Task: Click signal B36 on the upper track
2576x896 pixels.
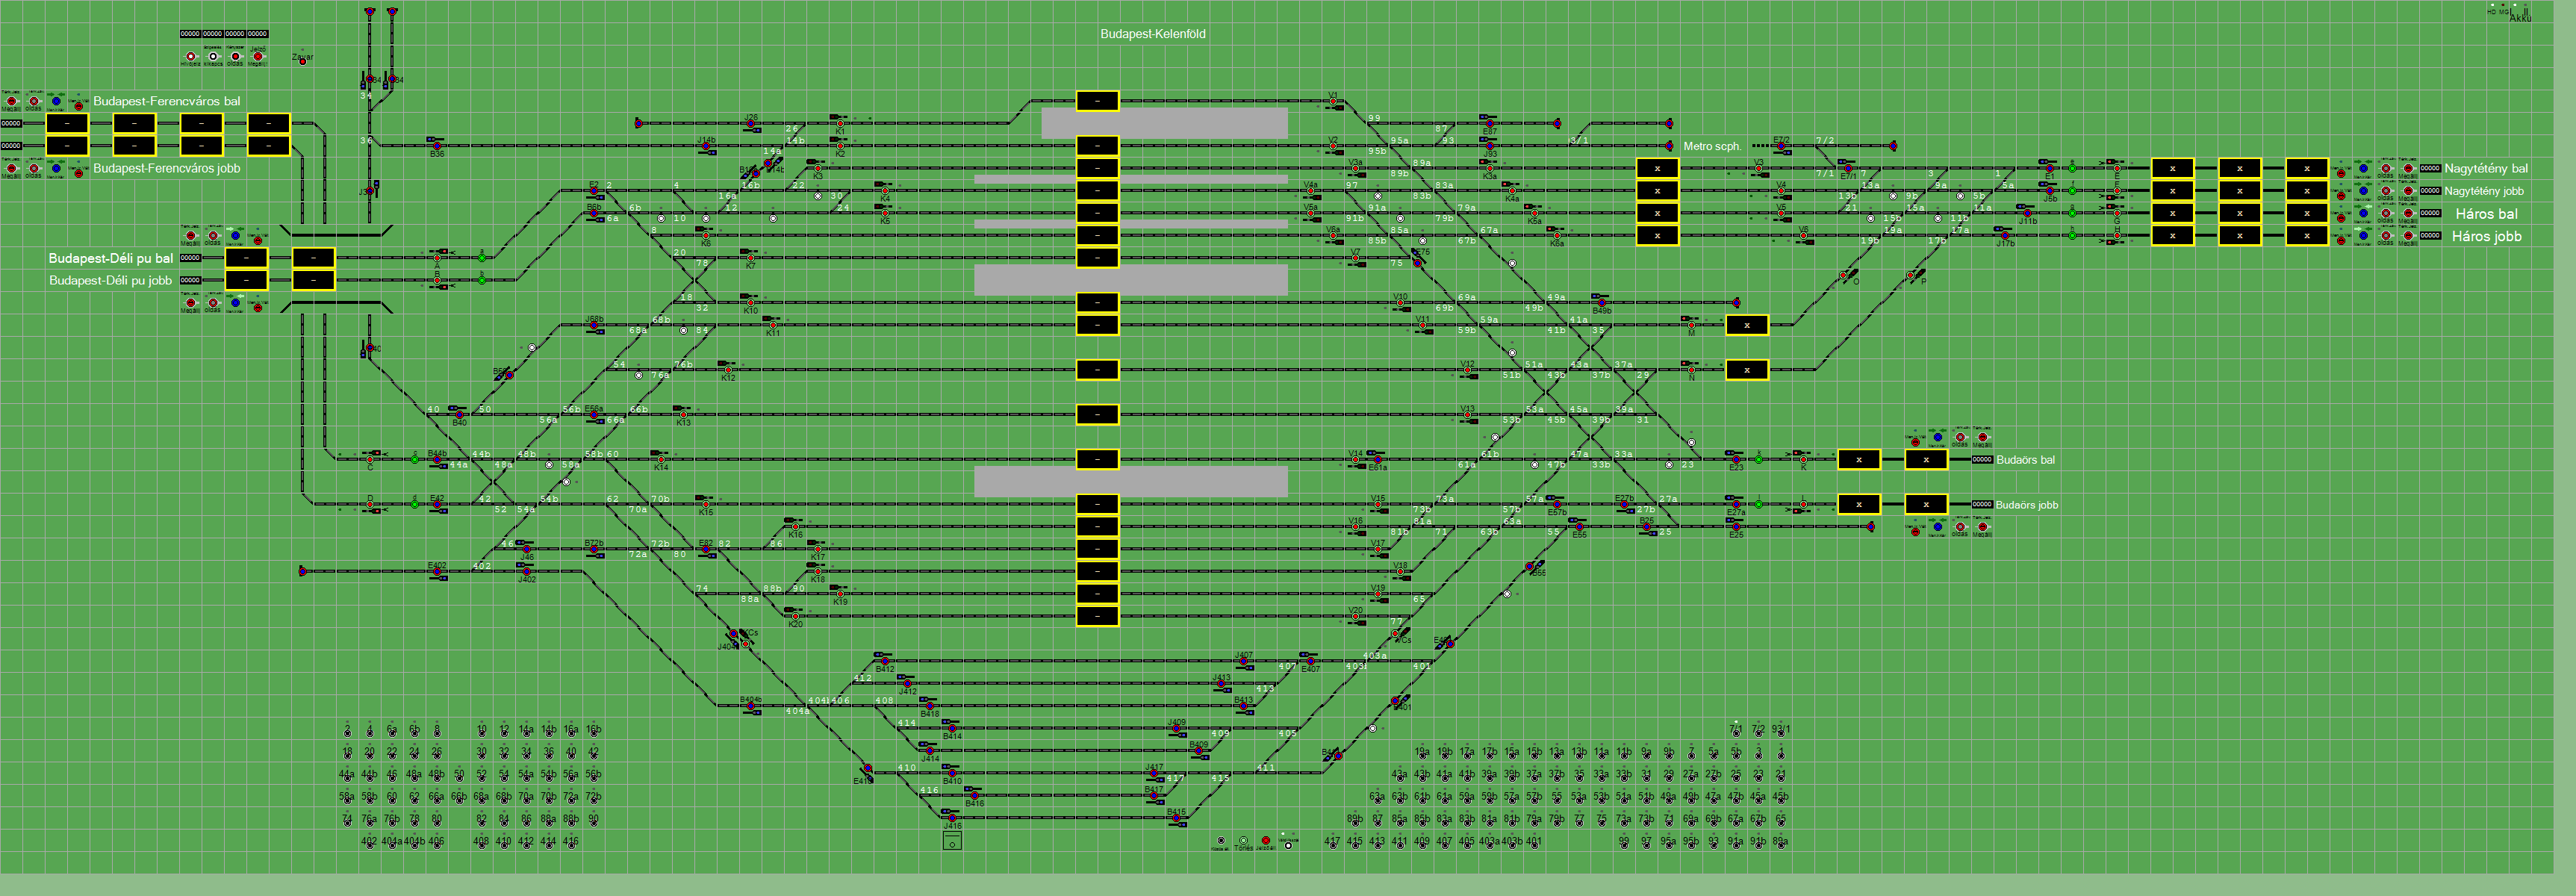Action: tap(437, 146)
